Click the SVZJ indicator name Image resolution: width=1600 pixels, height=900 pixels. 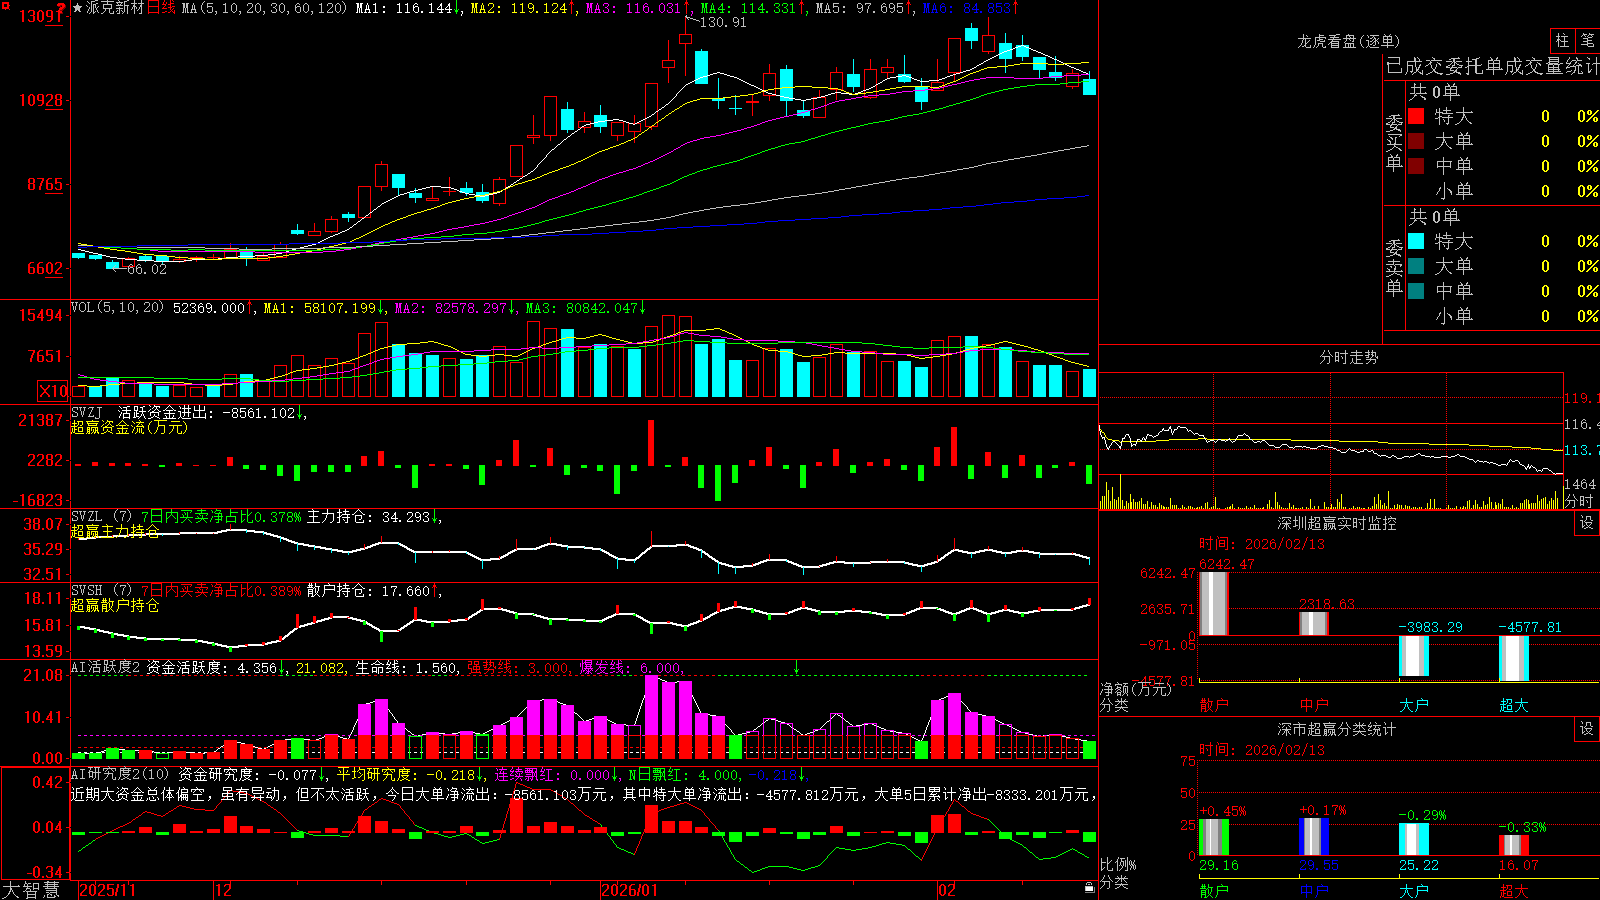coord(87,412)
